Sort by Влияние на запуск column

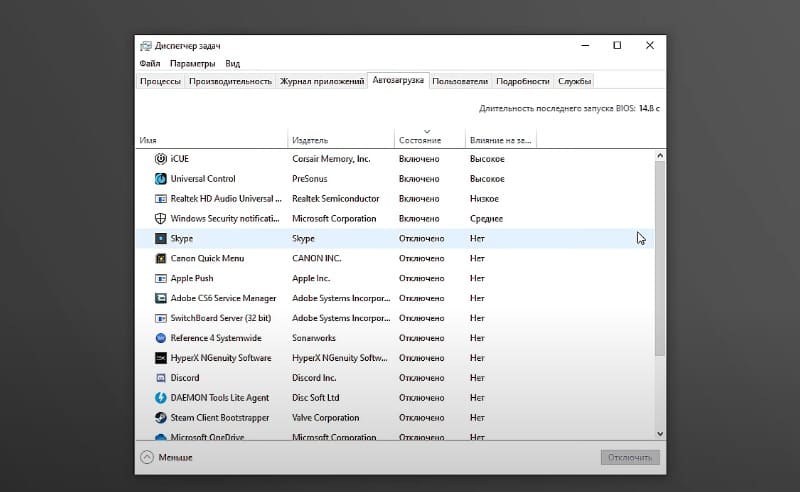[500, 140]
